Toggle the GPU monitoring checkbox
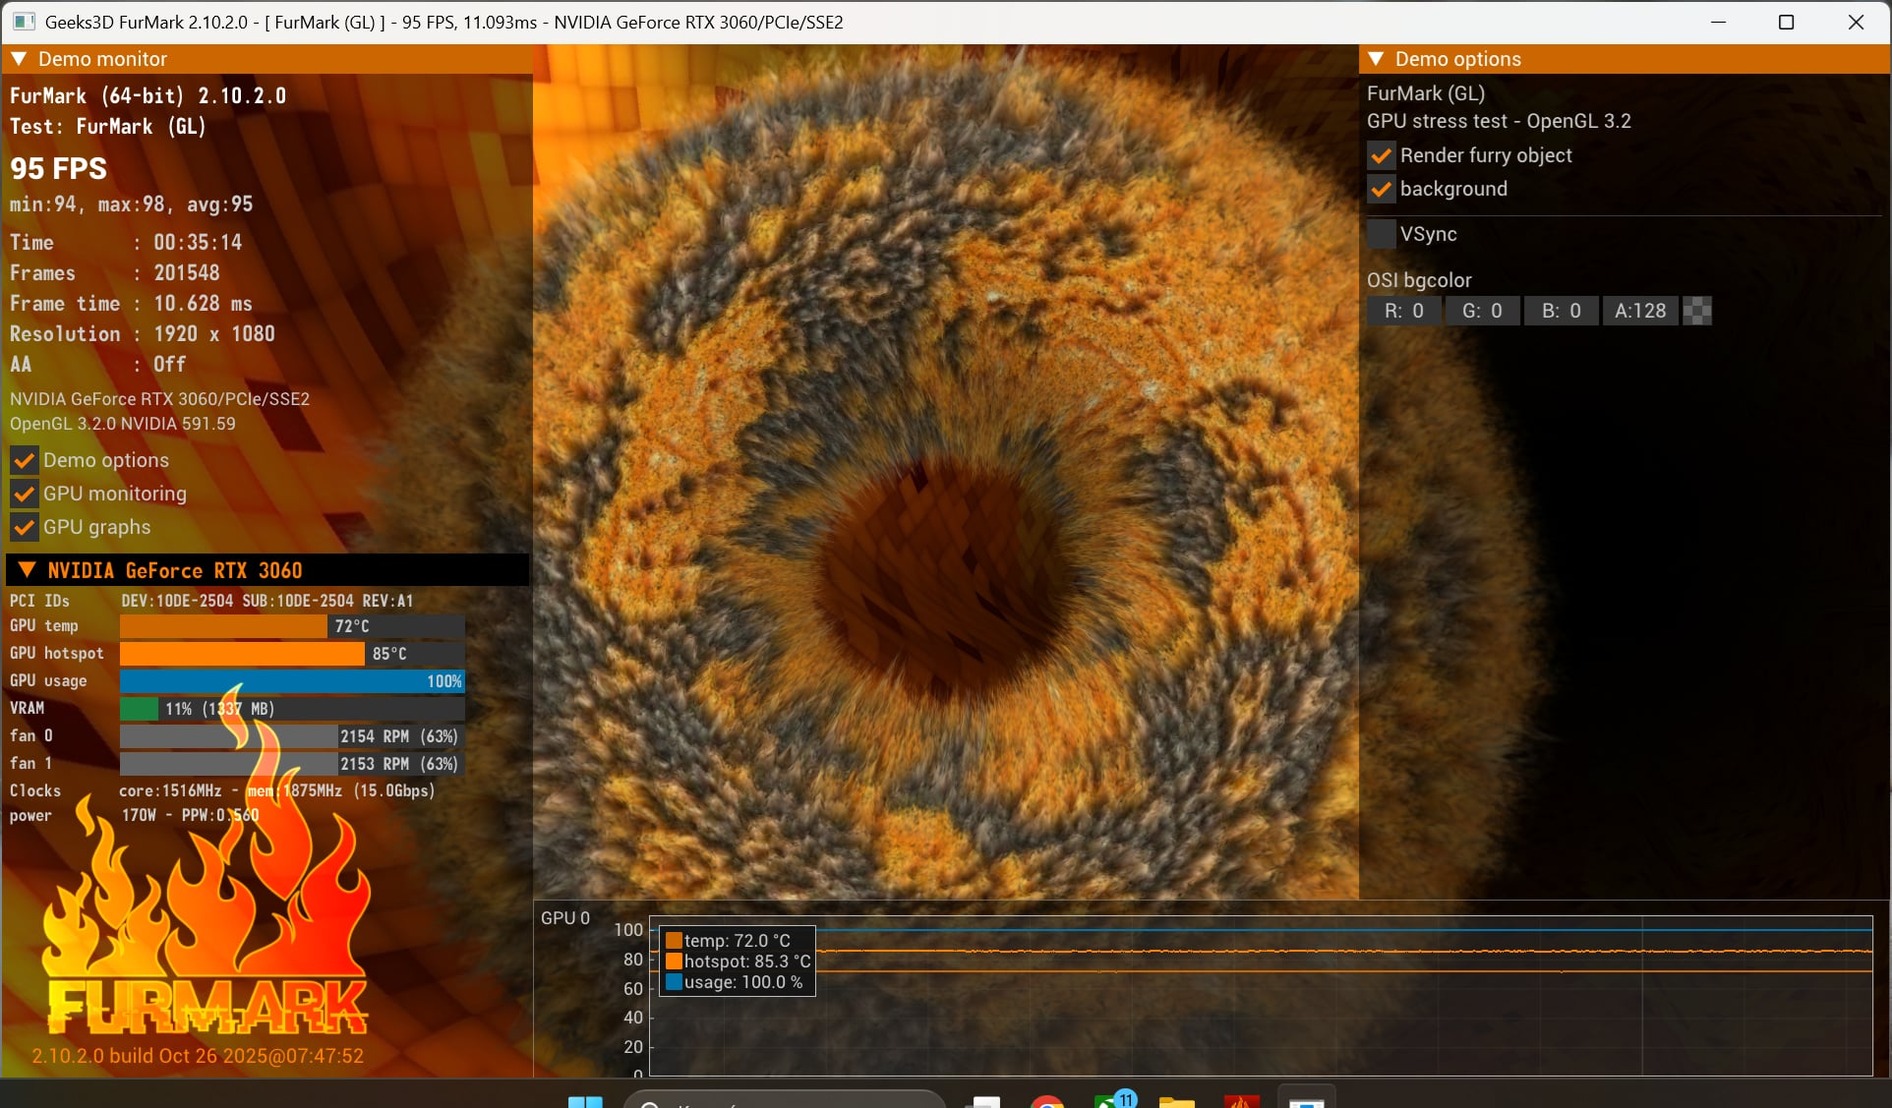Viewport: 1892px width, 1108px height. tap(24, 494)
